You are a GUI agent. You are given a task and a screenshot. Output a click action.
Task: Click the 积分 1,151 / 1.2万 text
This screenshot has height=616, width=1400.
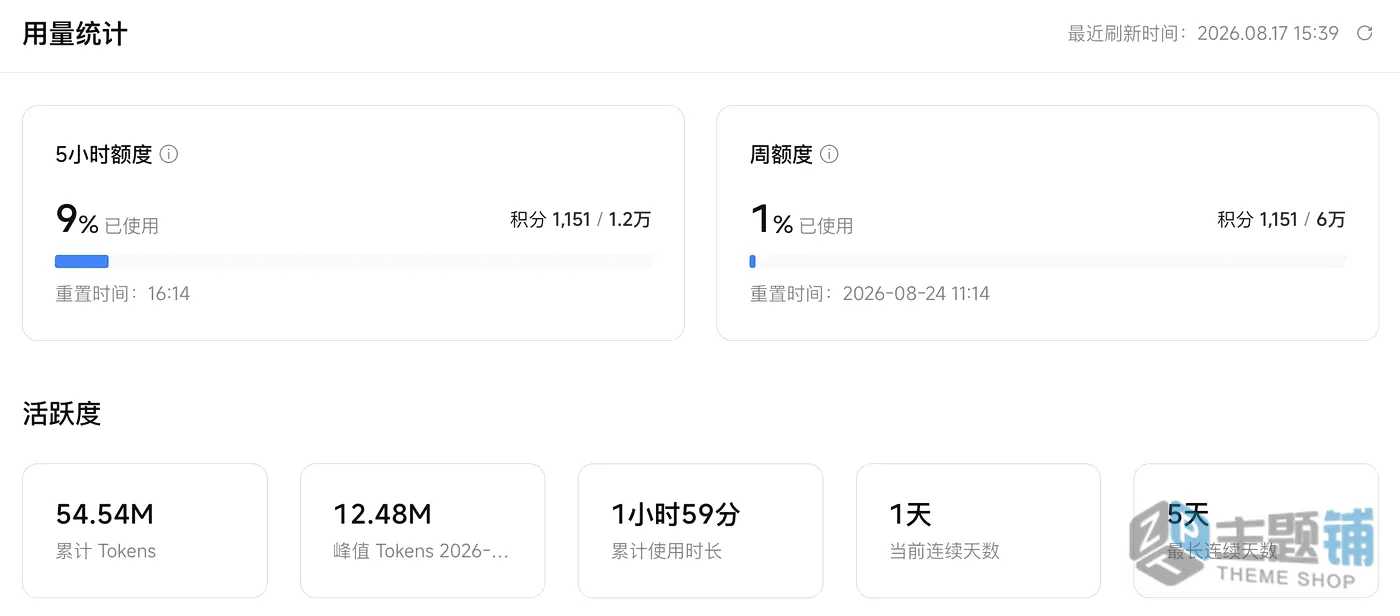click(x=581, y=220)
